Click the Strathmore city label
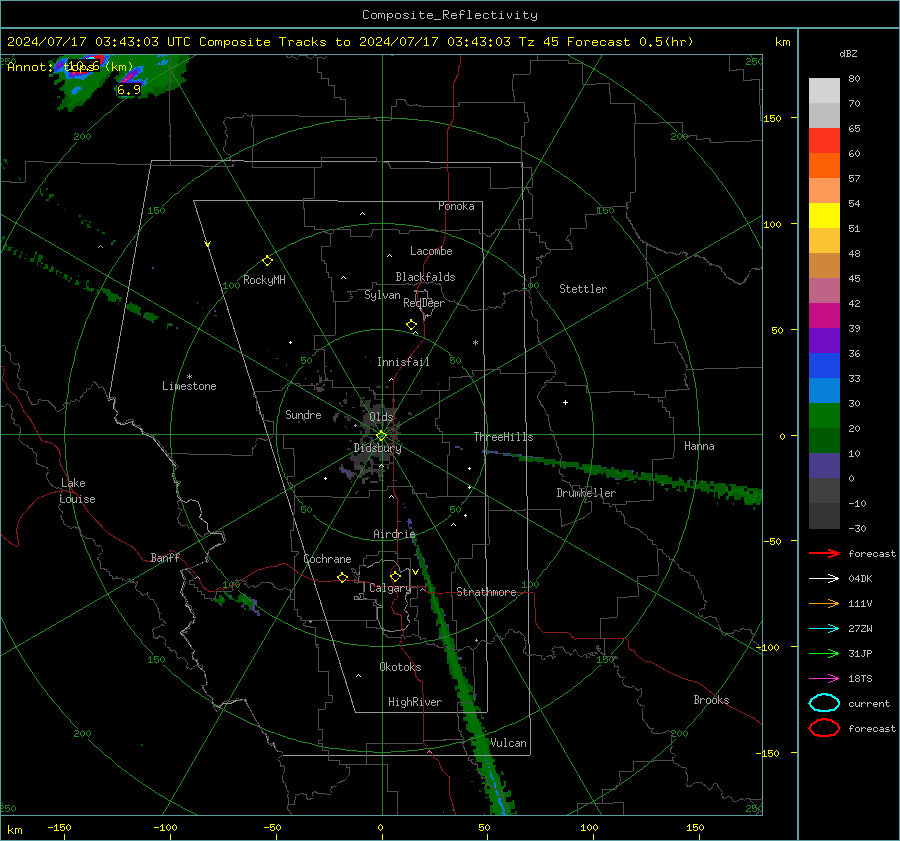Image resolution: width=900 pixels, height=841 pixels. coord(486,592)
